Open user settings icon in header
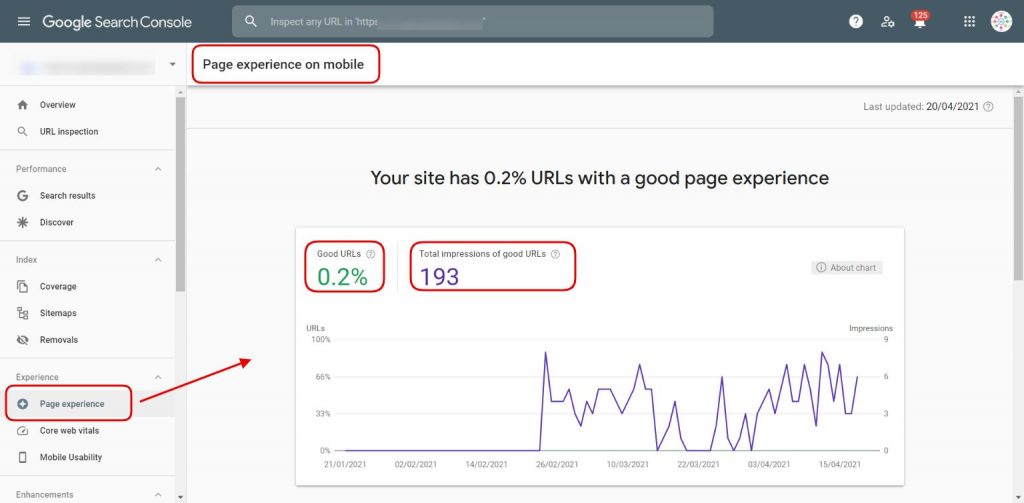Image resolution: width=1024 pixels, height=503 pixels. (x=888, y=22)
